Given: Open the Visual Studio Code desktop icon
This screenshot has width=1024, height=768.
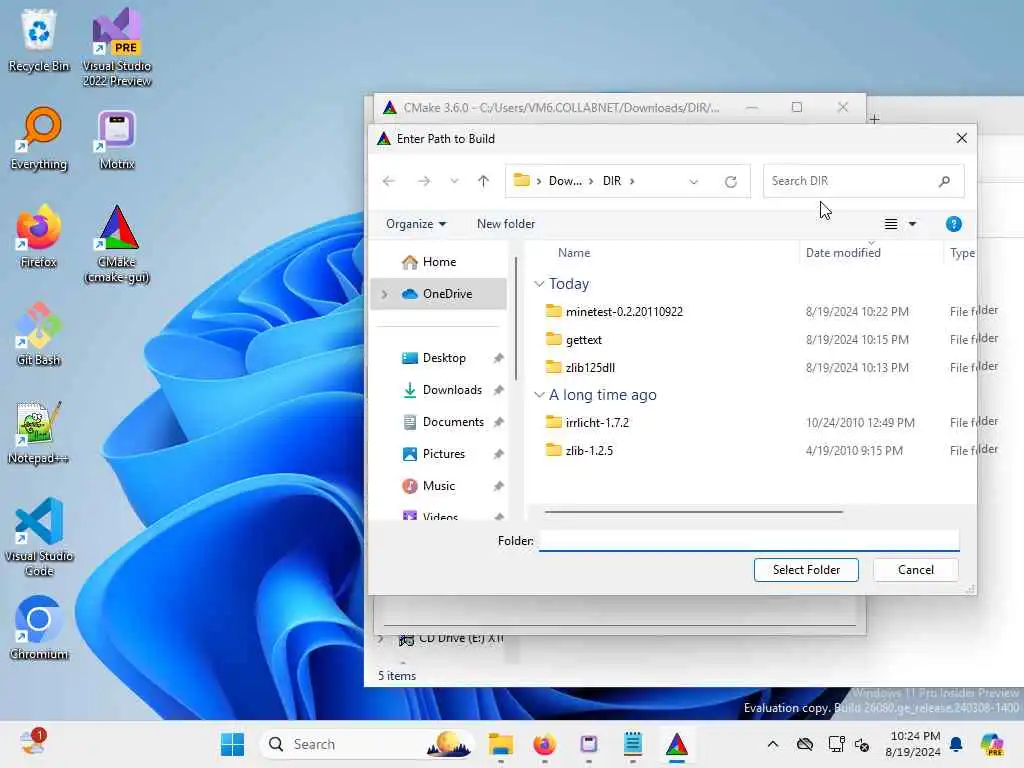Looking at the screenshot, I should pyautogui.click(x=39, y=537).
